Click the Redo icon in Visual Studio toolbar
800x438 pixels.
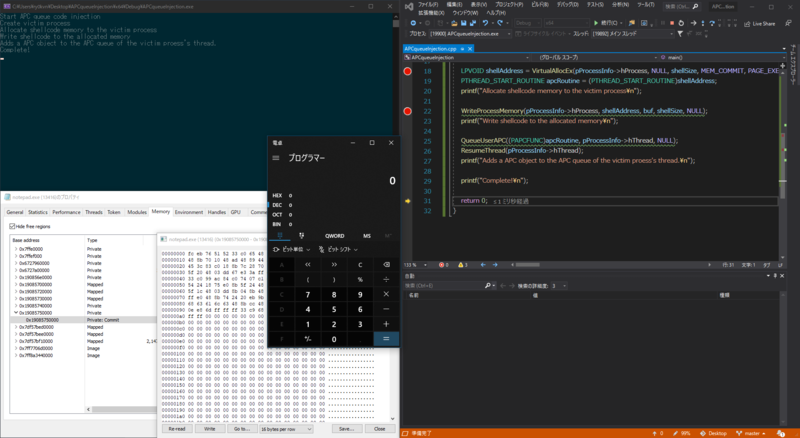coord(499,23)
